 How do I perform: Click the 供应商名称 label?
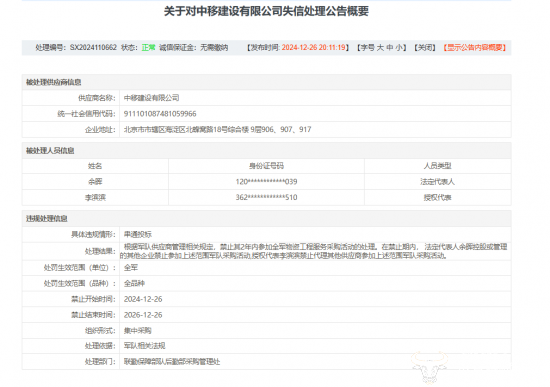(x=96, y=98)
